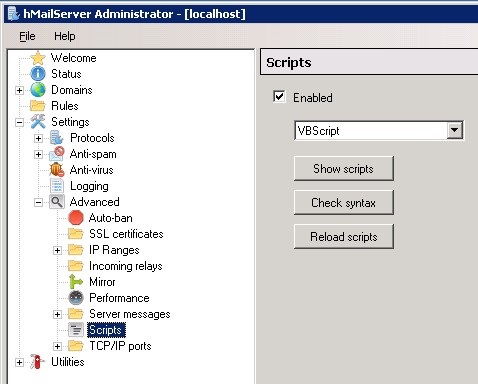Expand the TCP/IP ports tree node
Image resolution: width=478 pixels, height=384 pixels.
tap(57, 346)
